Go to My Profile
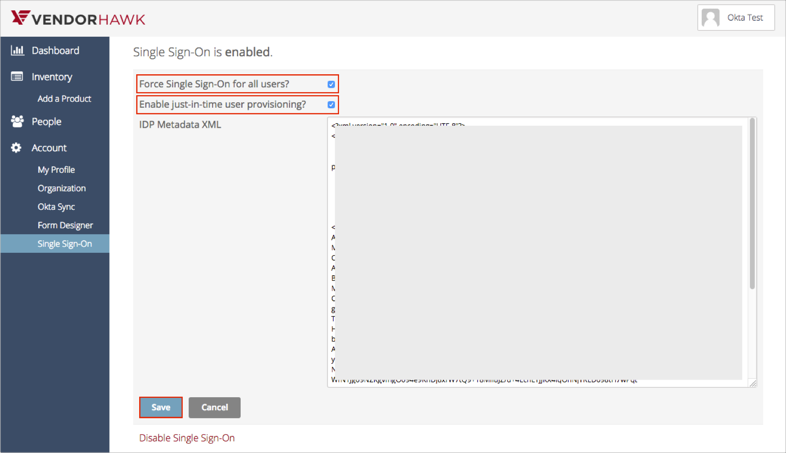This screenshot has height=453, width=786. click(56, 170)
